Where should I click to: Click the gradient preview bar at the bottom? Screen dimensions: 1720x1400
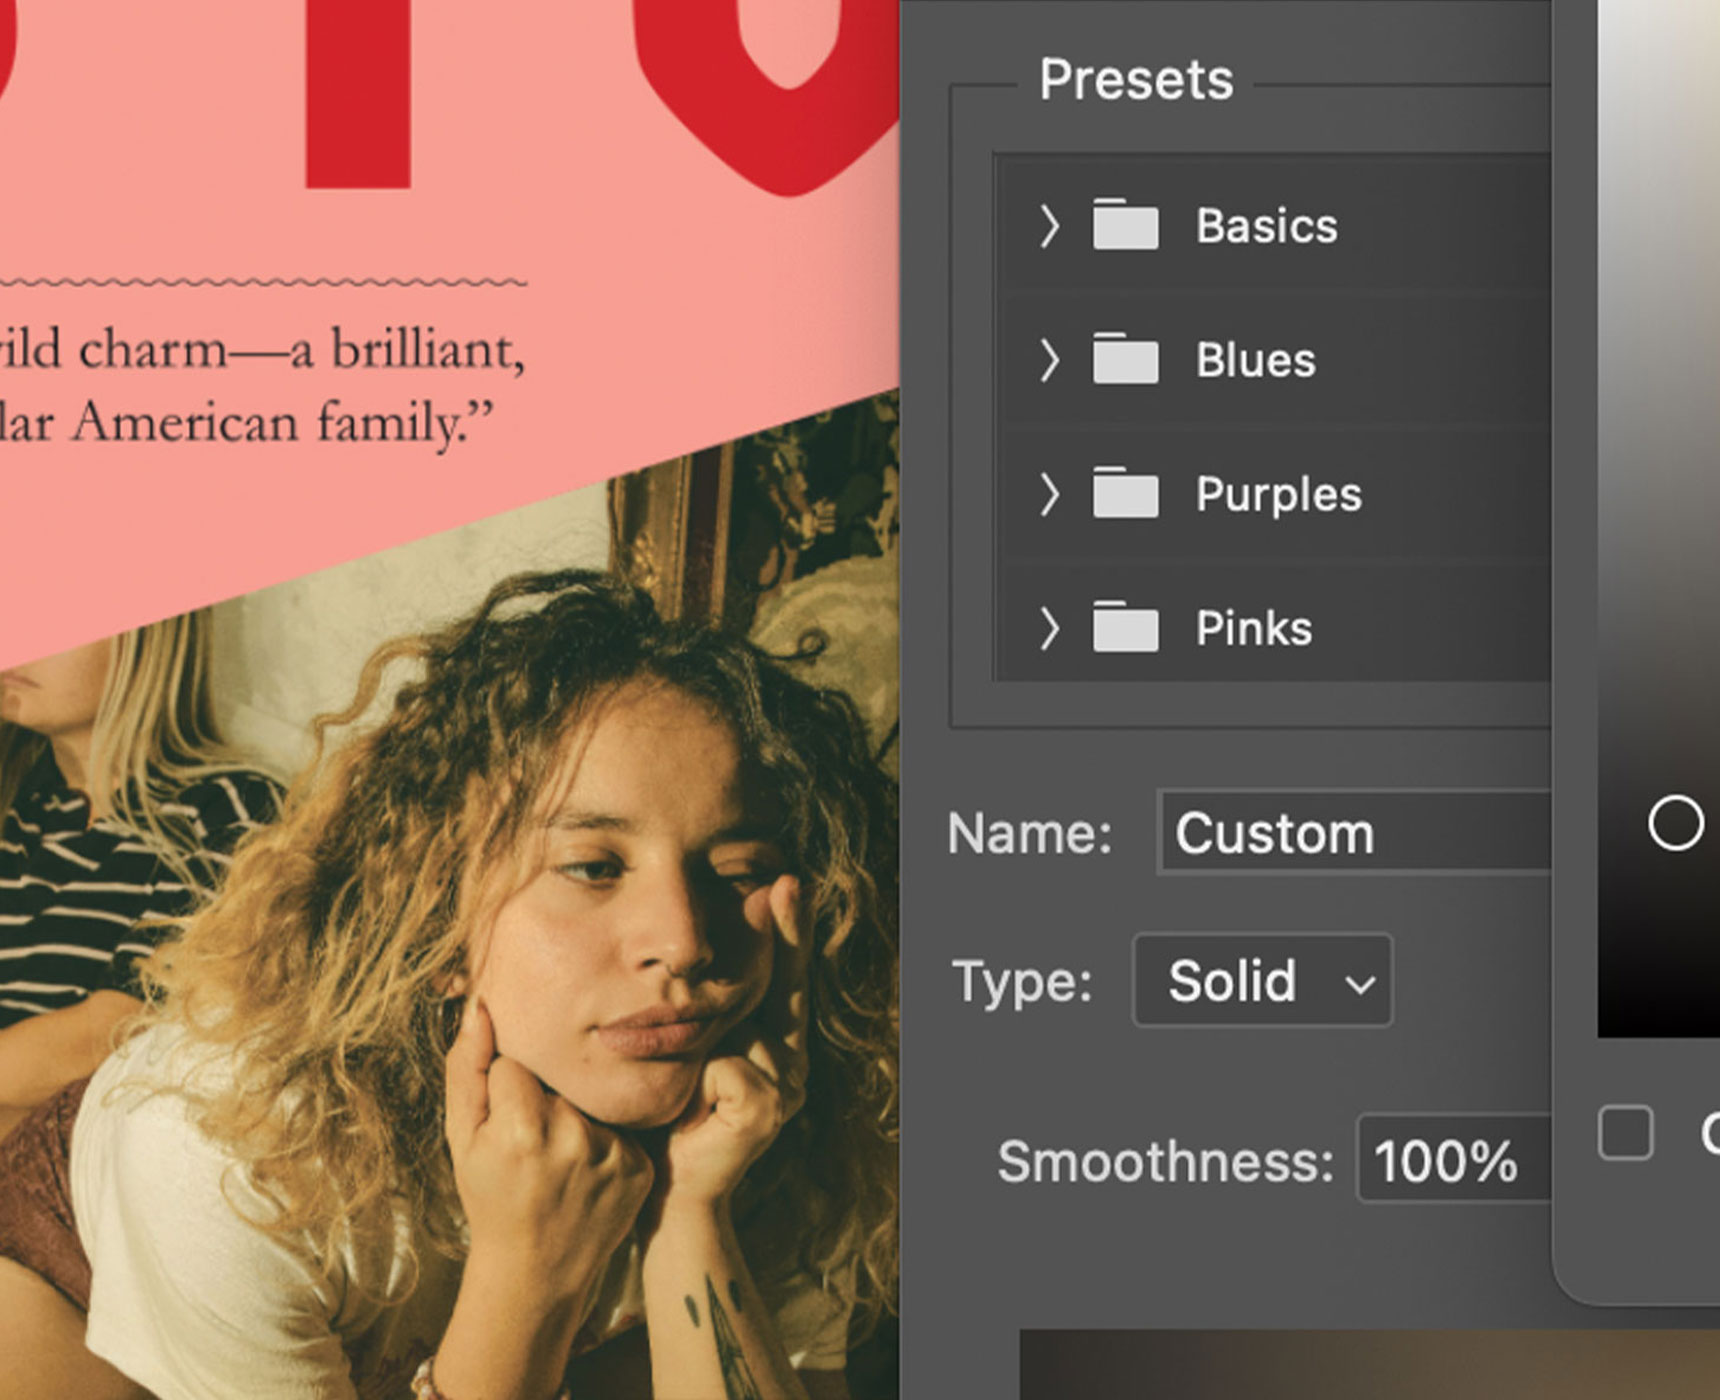tap(1360, 1365)
